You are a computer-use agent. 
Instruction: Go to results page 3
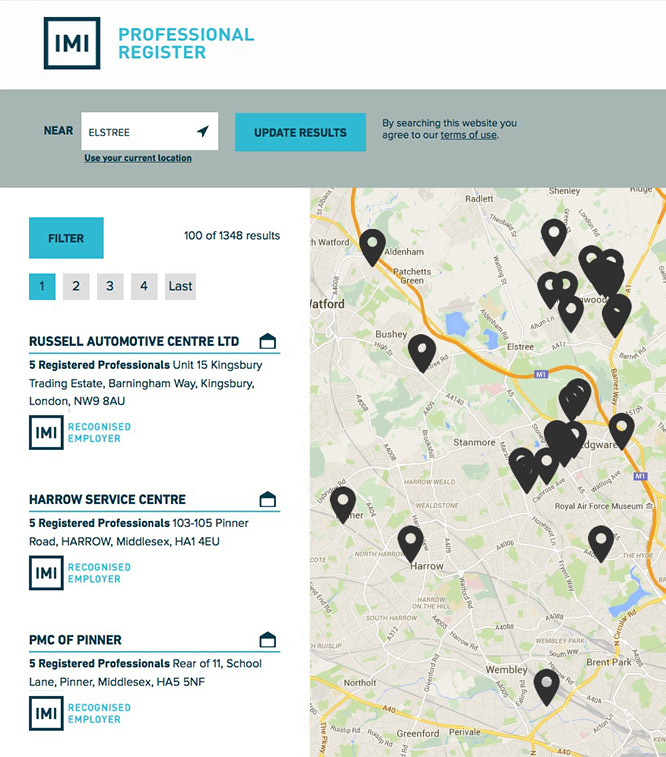pos(110,286)
